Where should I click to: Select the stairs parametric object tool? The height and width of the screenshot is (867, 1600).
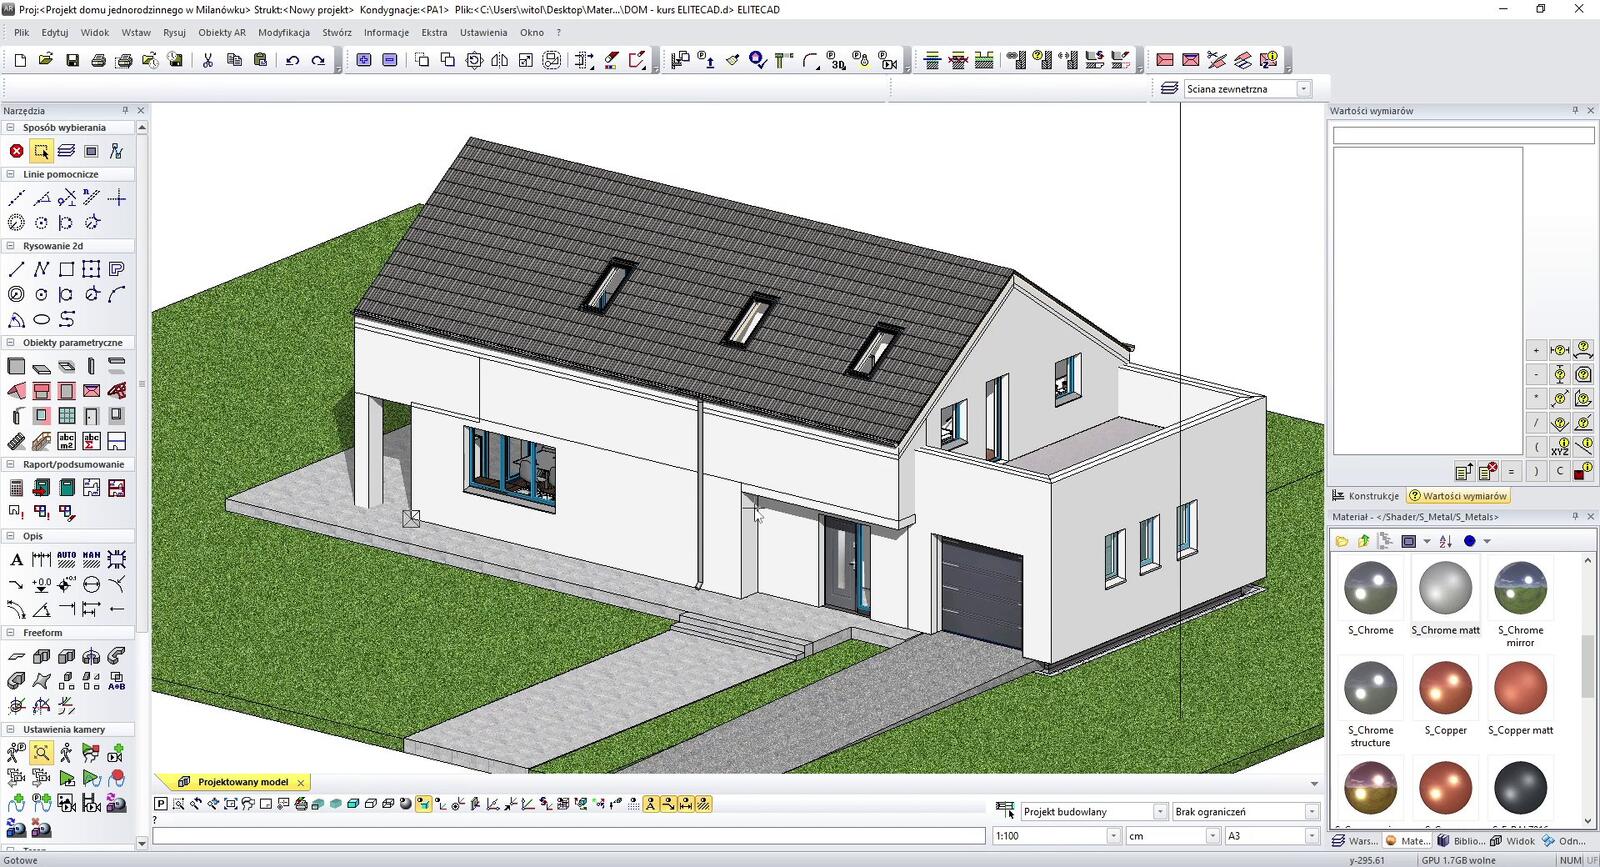pyautogui.click(x=16, y=441)
